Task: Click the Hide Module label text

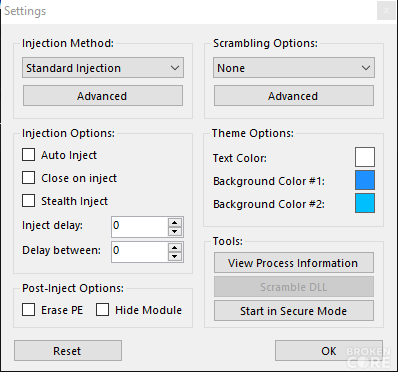Action: [x=148, y=310]
